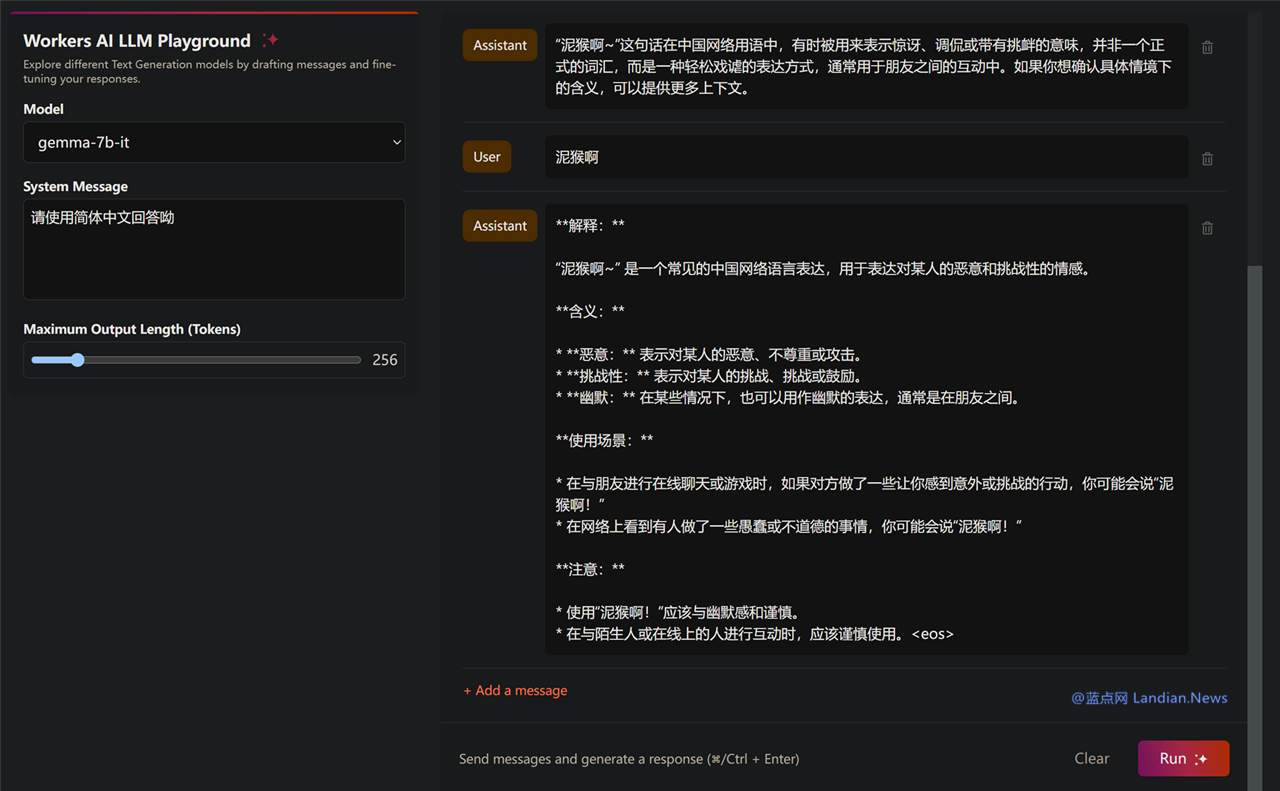Click the 256 token value next to slider
Screen dimensions: 1280x791
[x=385, y=360]
